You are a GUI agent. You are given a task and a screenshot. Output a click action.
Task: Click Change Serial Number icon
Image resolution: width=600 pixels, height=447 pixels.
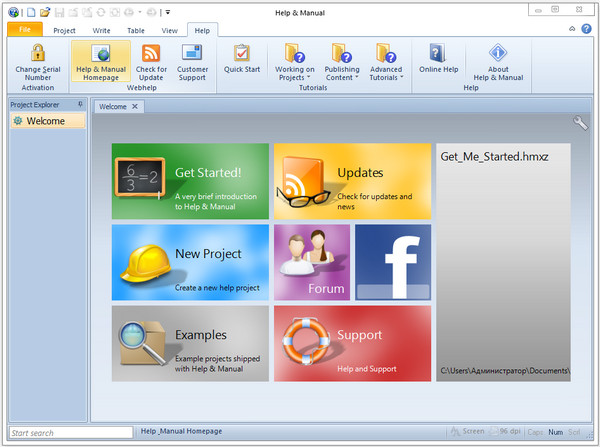pyautogui.click(x=36, y=53)
